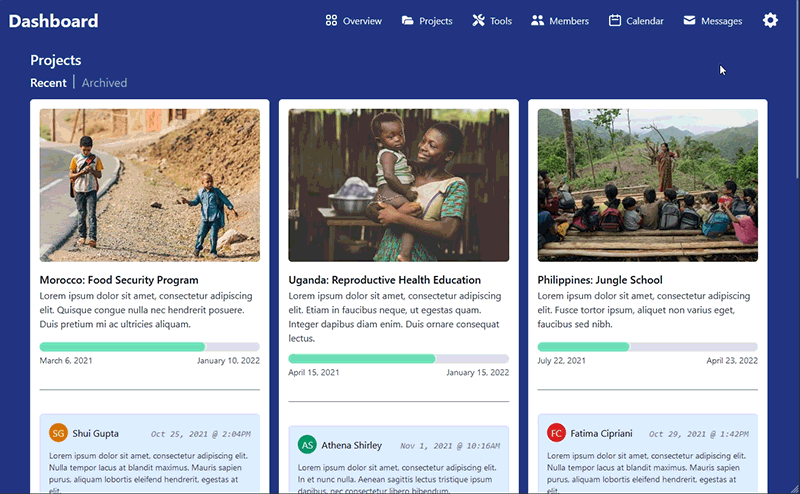Click the Overview grid icon

331,21
